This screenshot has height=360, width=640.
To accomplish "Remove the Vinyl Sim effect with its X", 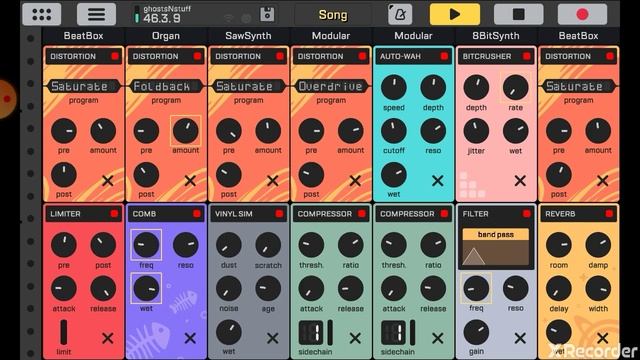I will click(x=273, y=338).
